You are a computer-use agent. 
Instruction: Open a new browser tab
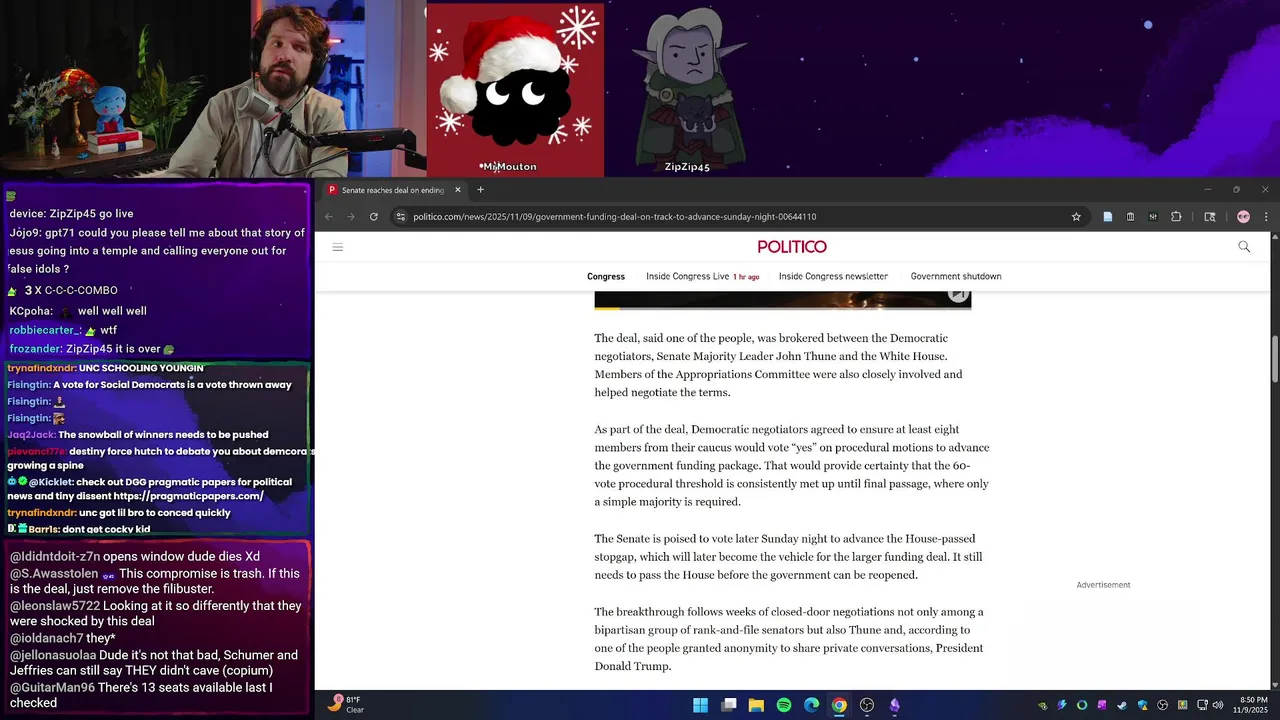coord(480,190)
